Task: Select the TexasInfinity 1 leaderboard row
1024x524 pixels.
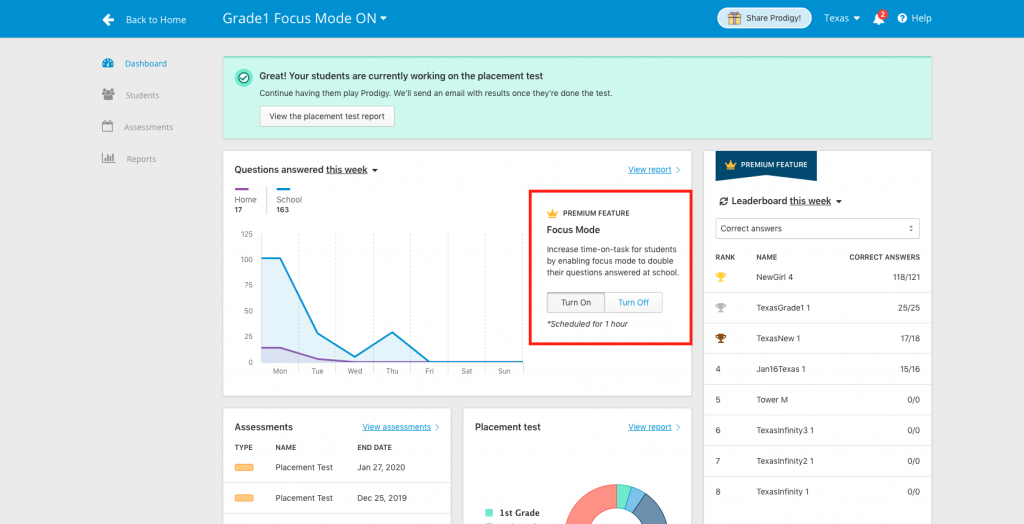Action: coord(818,491)
